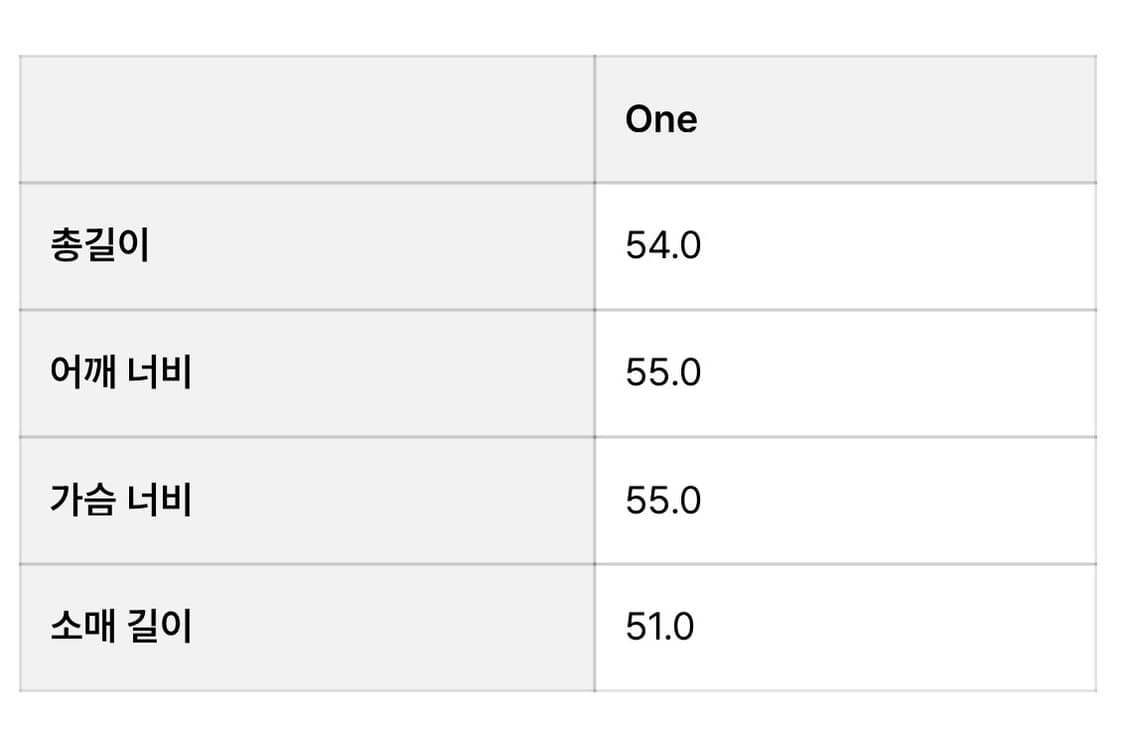Select the 51.0 value for 소매 길이

click(659, 627)
